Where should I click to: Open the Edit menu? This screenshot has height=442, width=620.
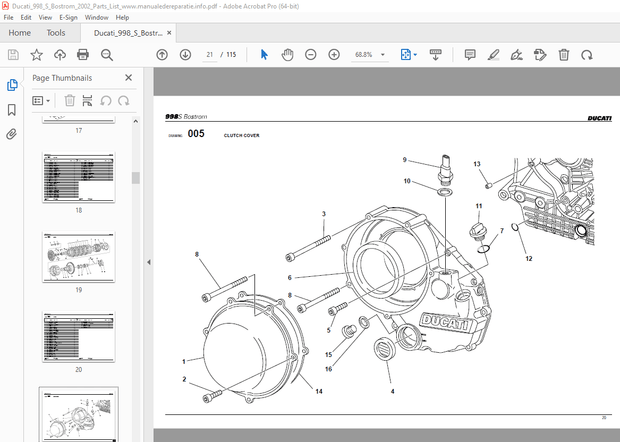click(26, 17)
